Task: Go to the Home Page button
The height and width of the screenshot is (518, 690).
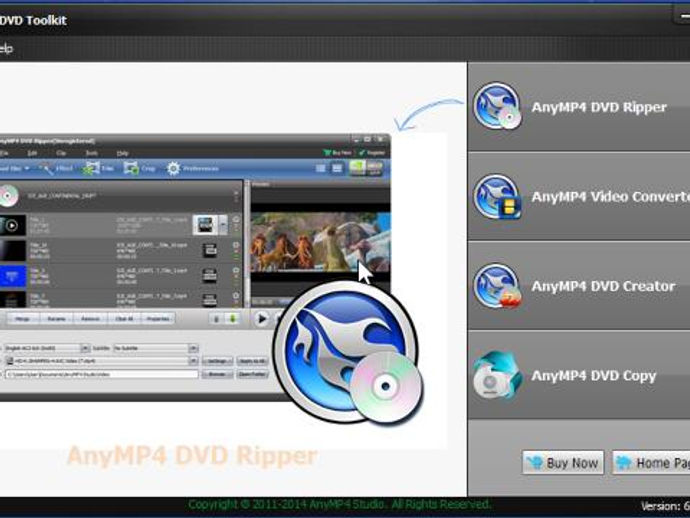Action: [x=651, y=463]
